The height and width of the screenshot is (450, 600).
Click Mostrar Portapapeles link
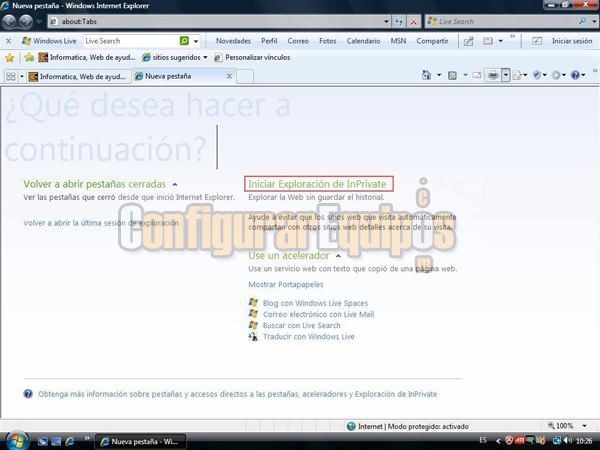click(x=286, y=285)
